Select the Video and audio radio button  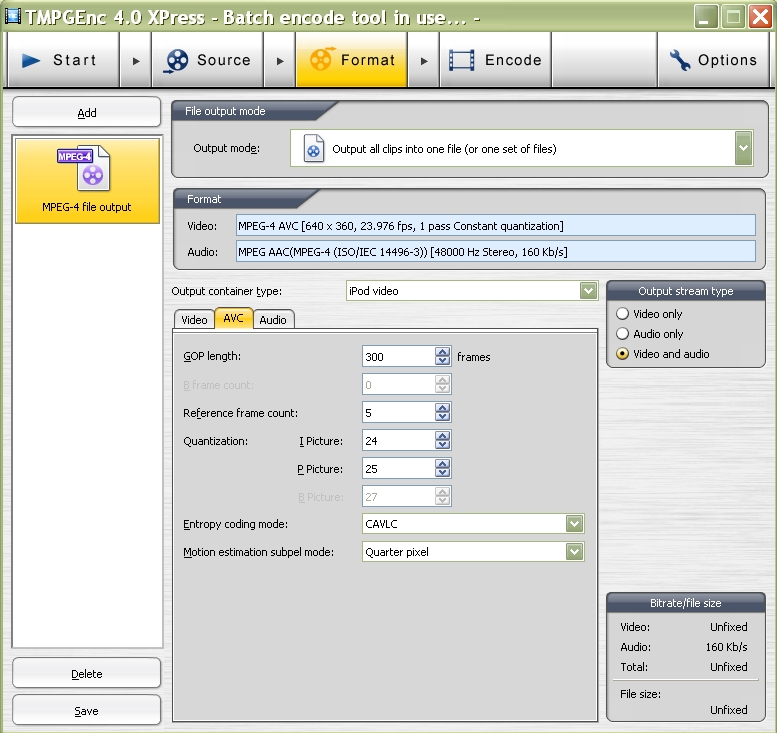[x=622, y=354]
